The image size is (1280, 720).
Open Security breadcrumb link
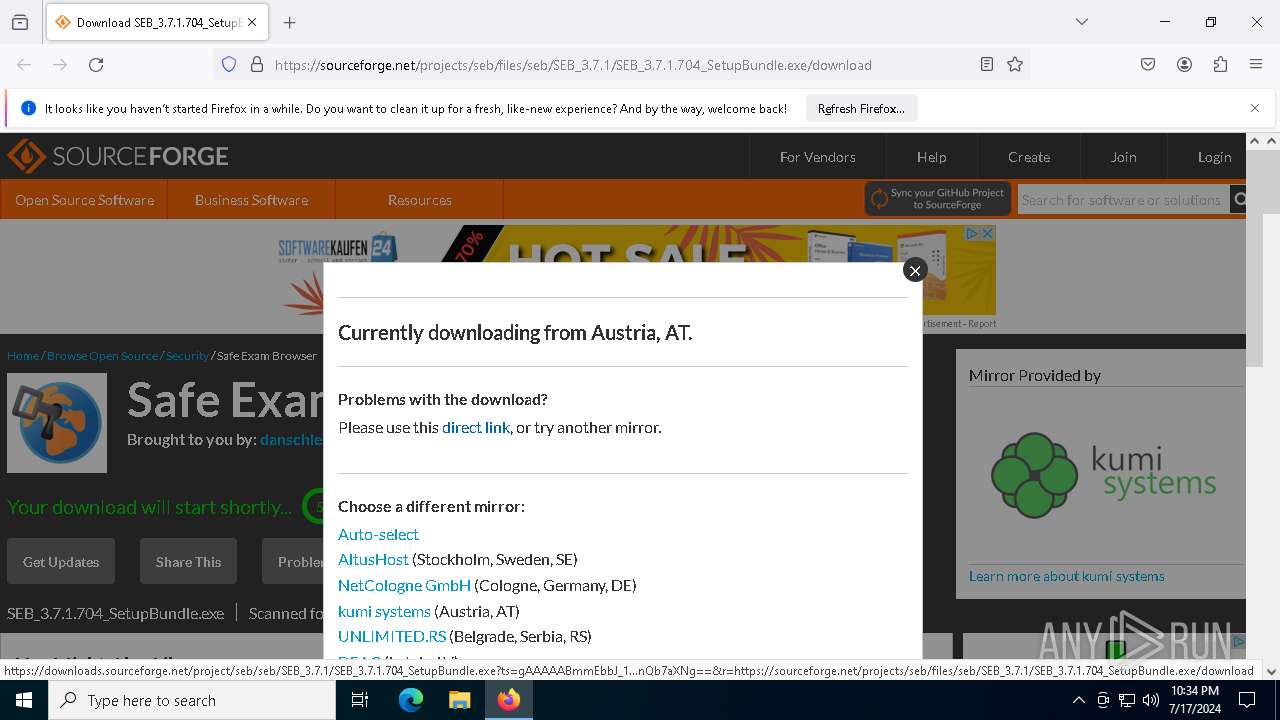click(x=187, y=356)
